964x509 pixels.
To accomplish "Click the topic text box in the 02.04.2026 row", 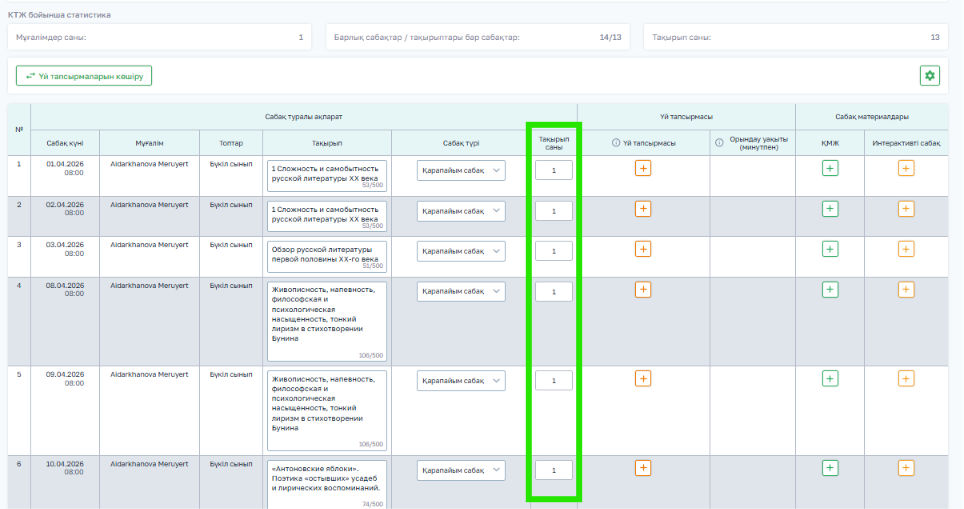I will [x=327, y=217].
